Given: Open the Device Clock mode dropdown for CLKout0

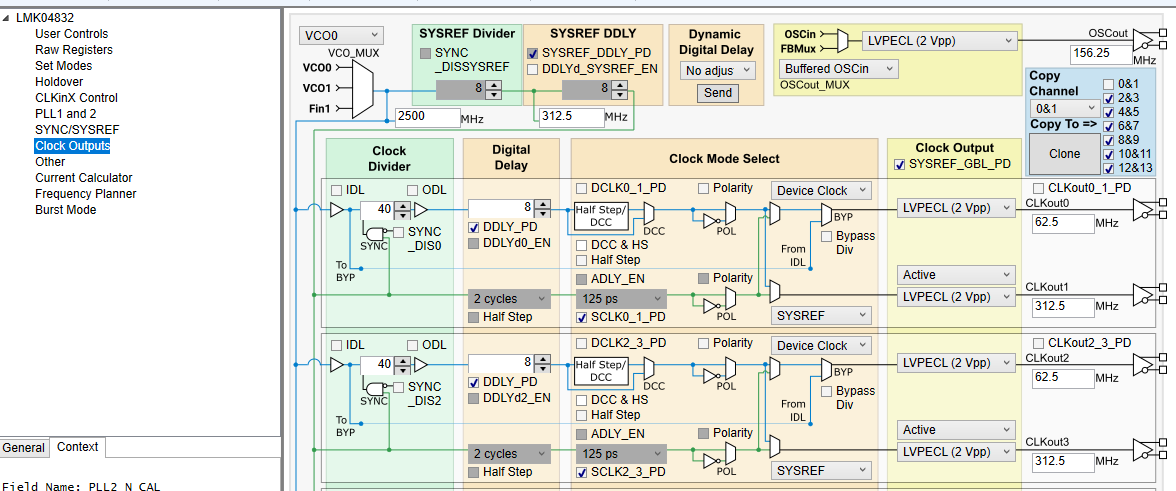Looking at the screenshot, I should coord(821,190).
